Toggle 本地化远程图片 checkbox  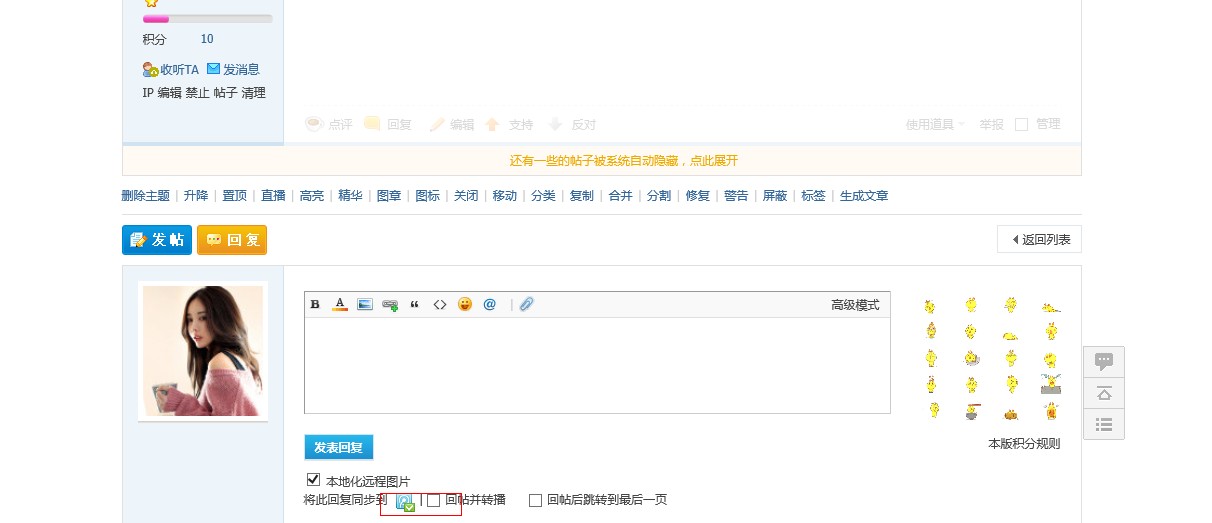[x=313, y=480]
